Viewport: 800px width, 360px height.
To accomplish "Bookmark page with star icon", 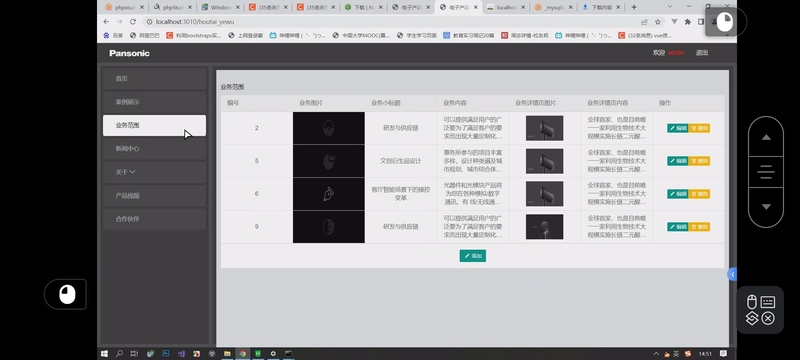I will 658,22.
